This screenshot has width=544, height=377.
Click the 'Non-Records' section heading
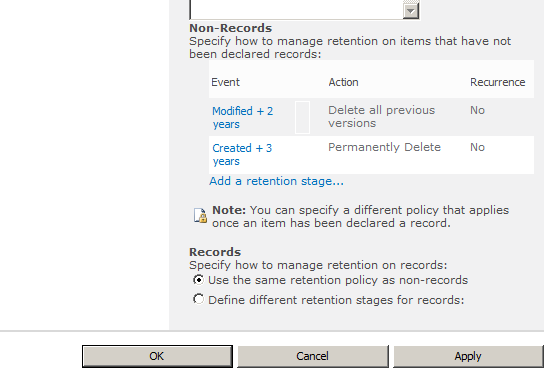(230, 28)
